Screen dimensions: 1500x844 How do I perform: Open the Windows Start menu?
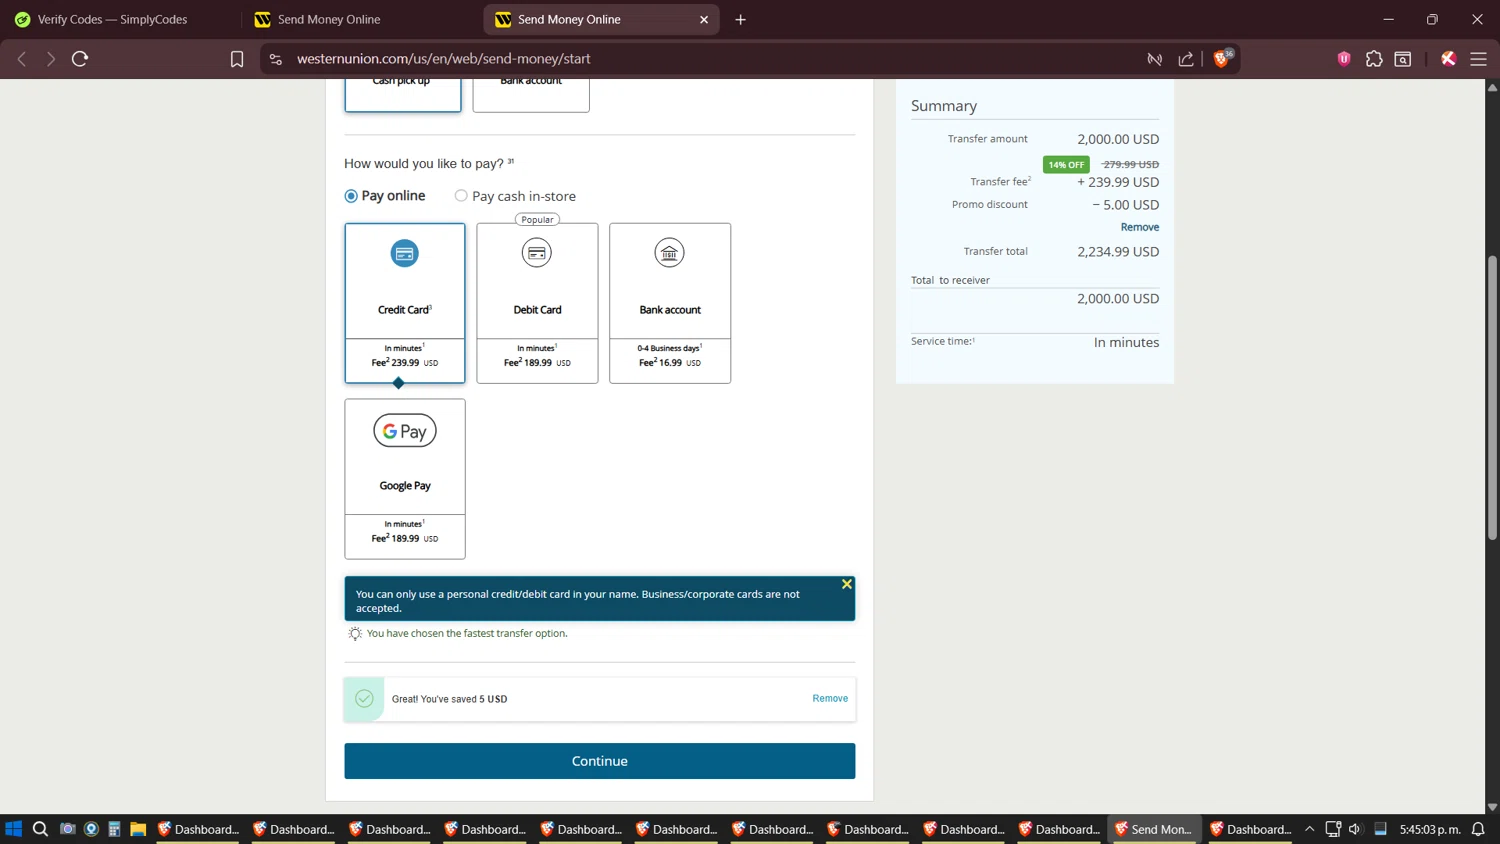[x=14, y=829]
